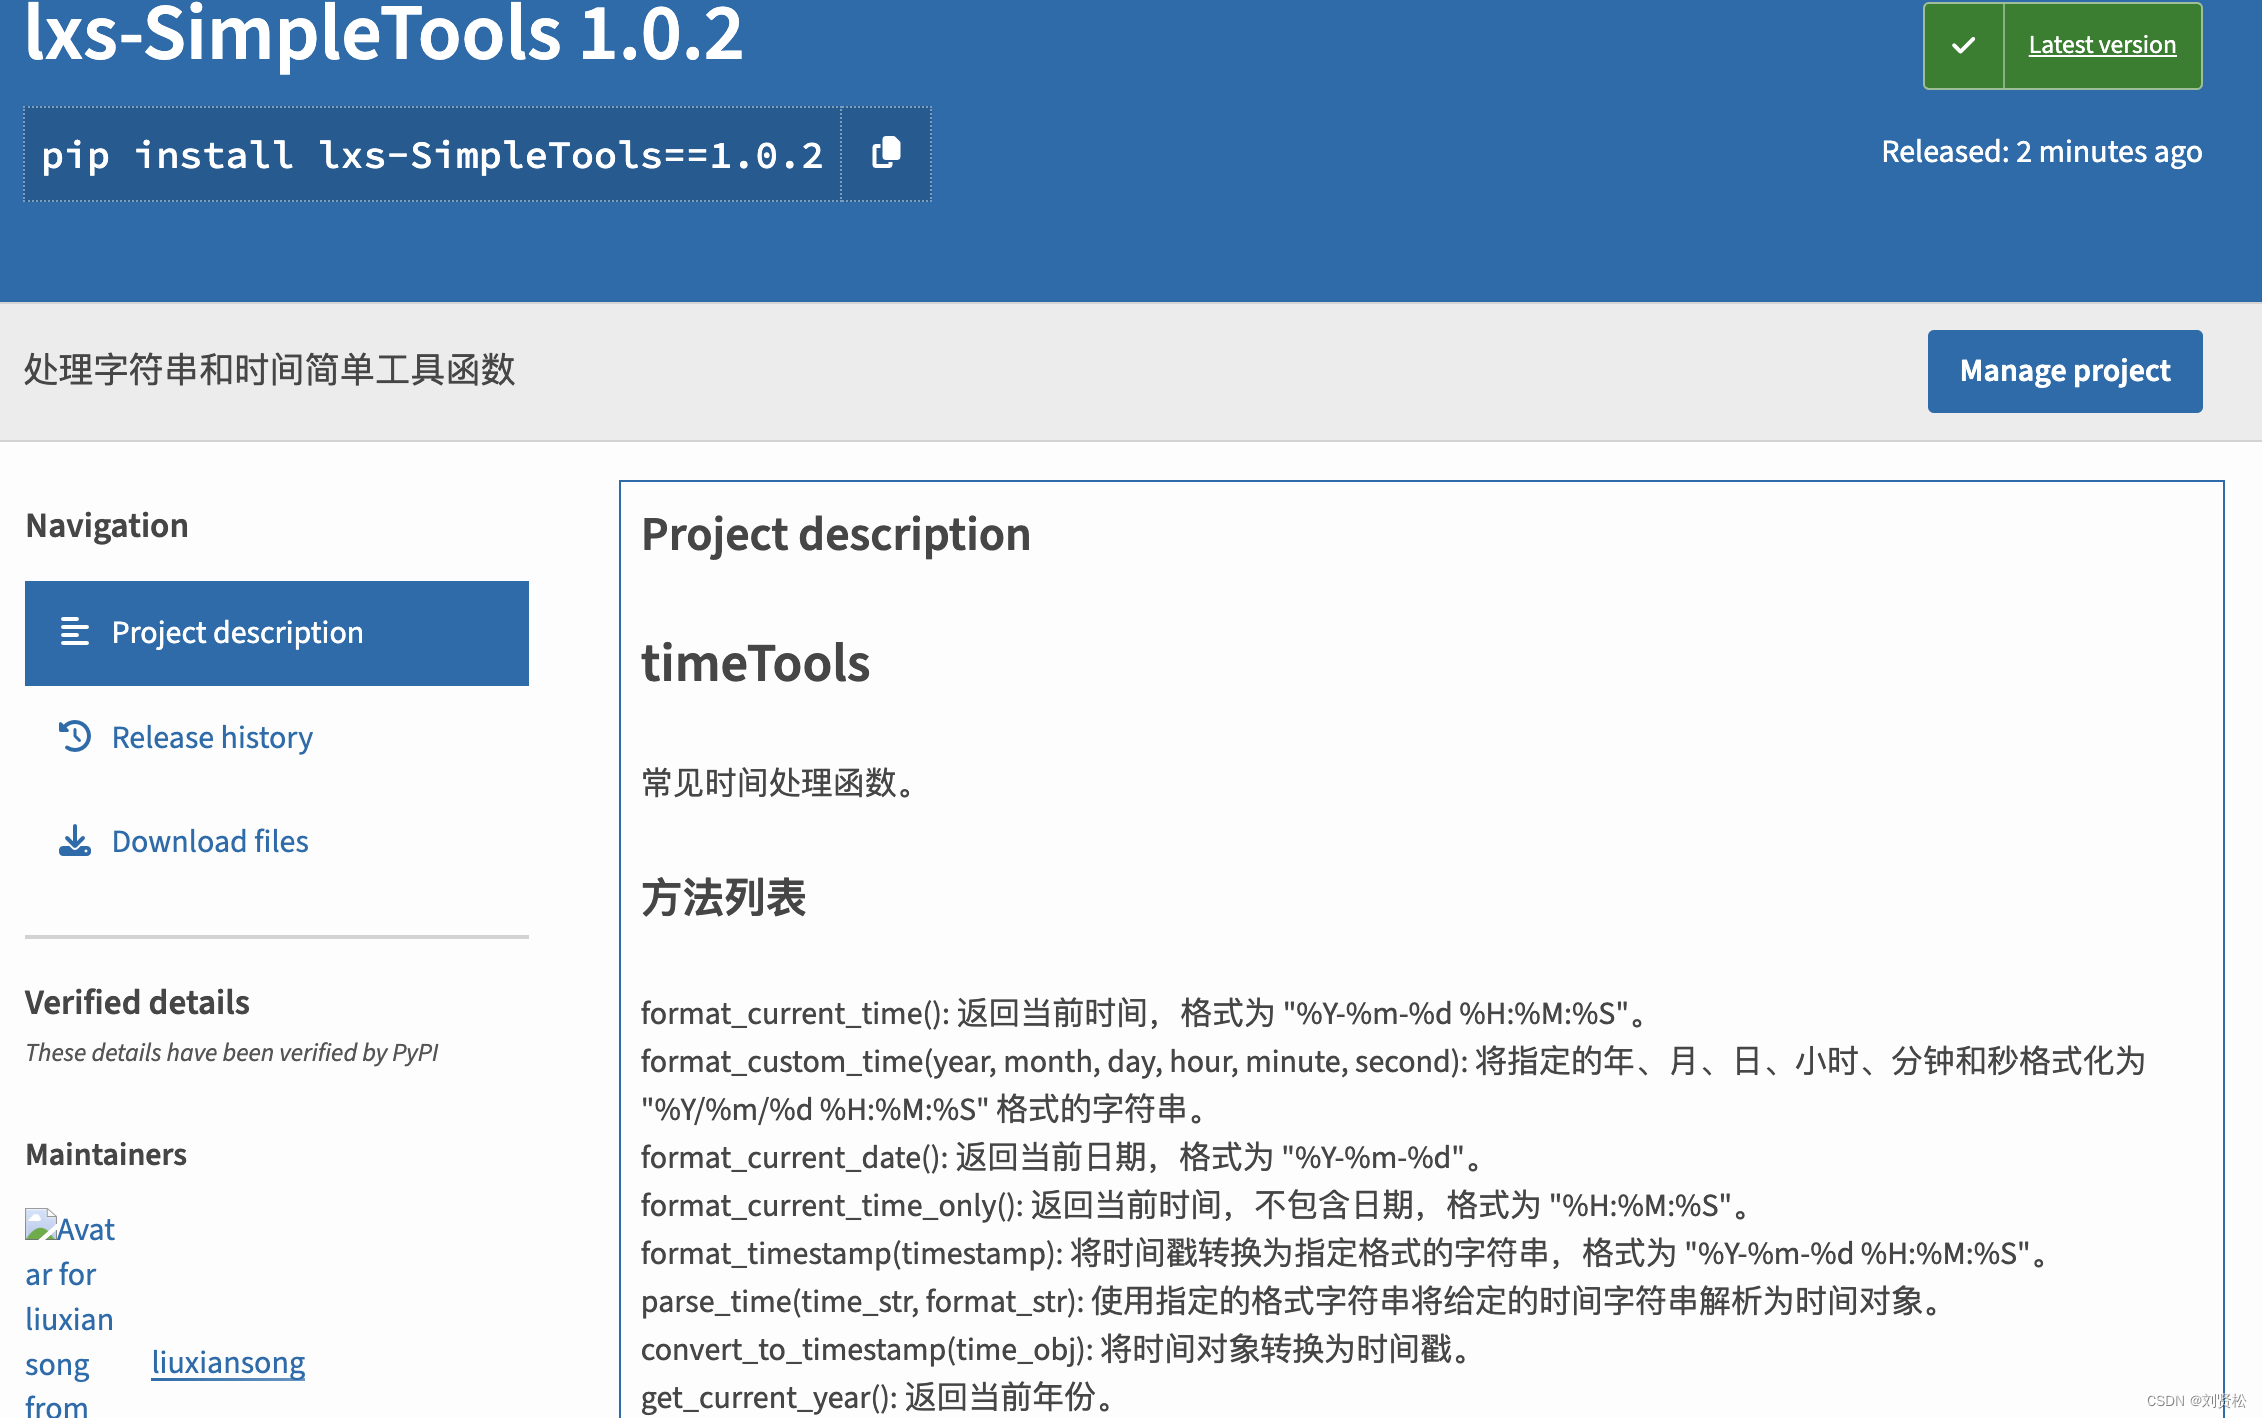Click the format_current_date() description line

point(1062,1157)
